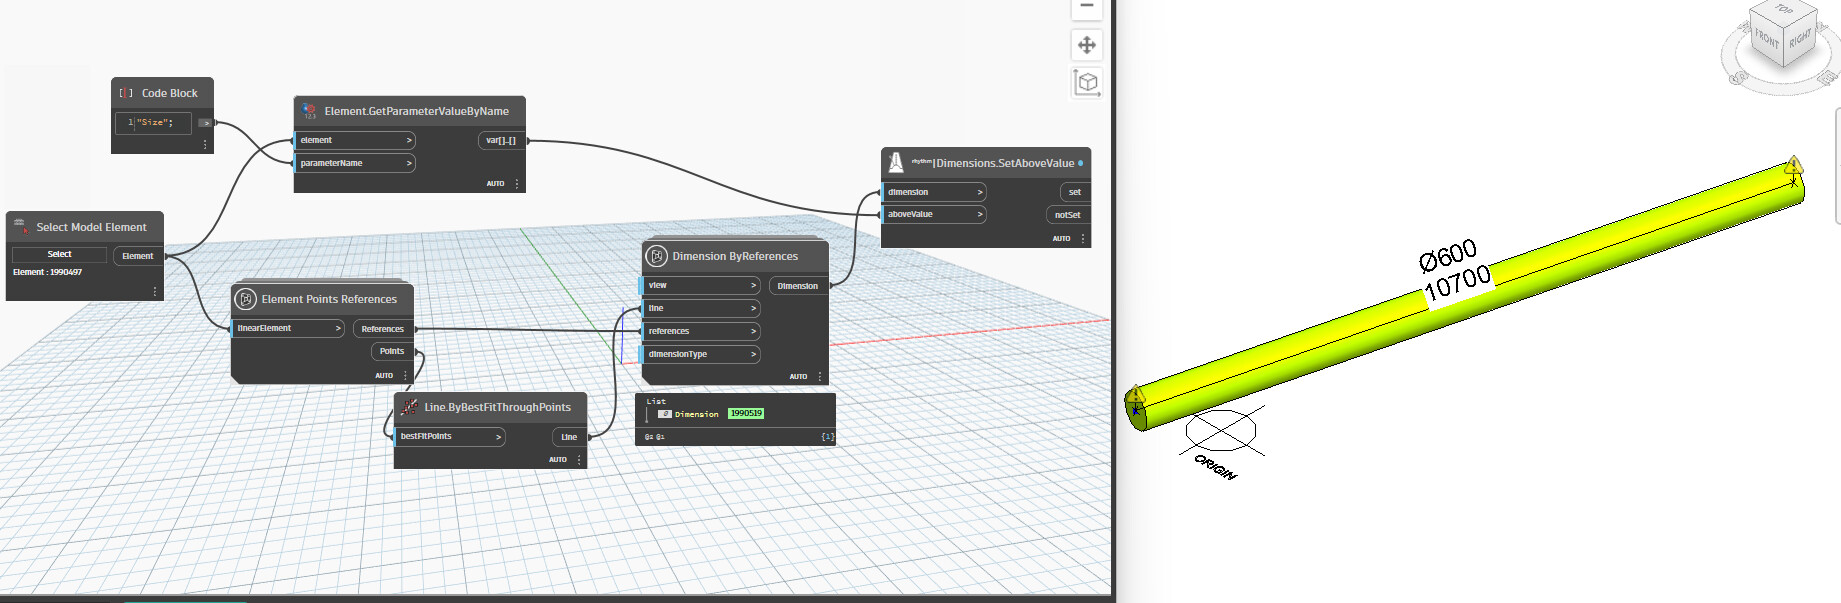Open chevron on the view input port
Screen dimensions: 1841x603
(754, 286)
